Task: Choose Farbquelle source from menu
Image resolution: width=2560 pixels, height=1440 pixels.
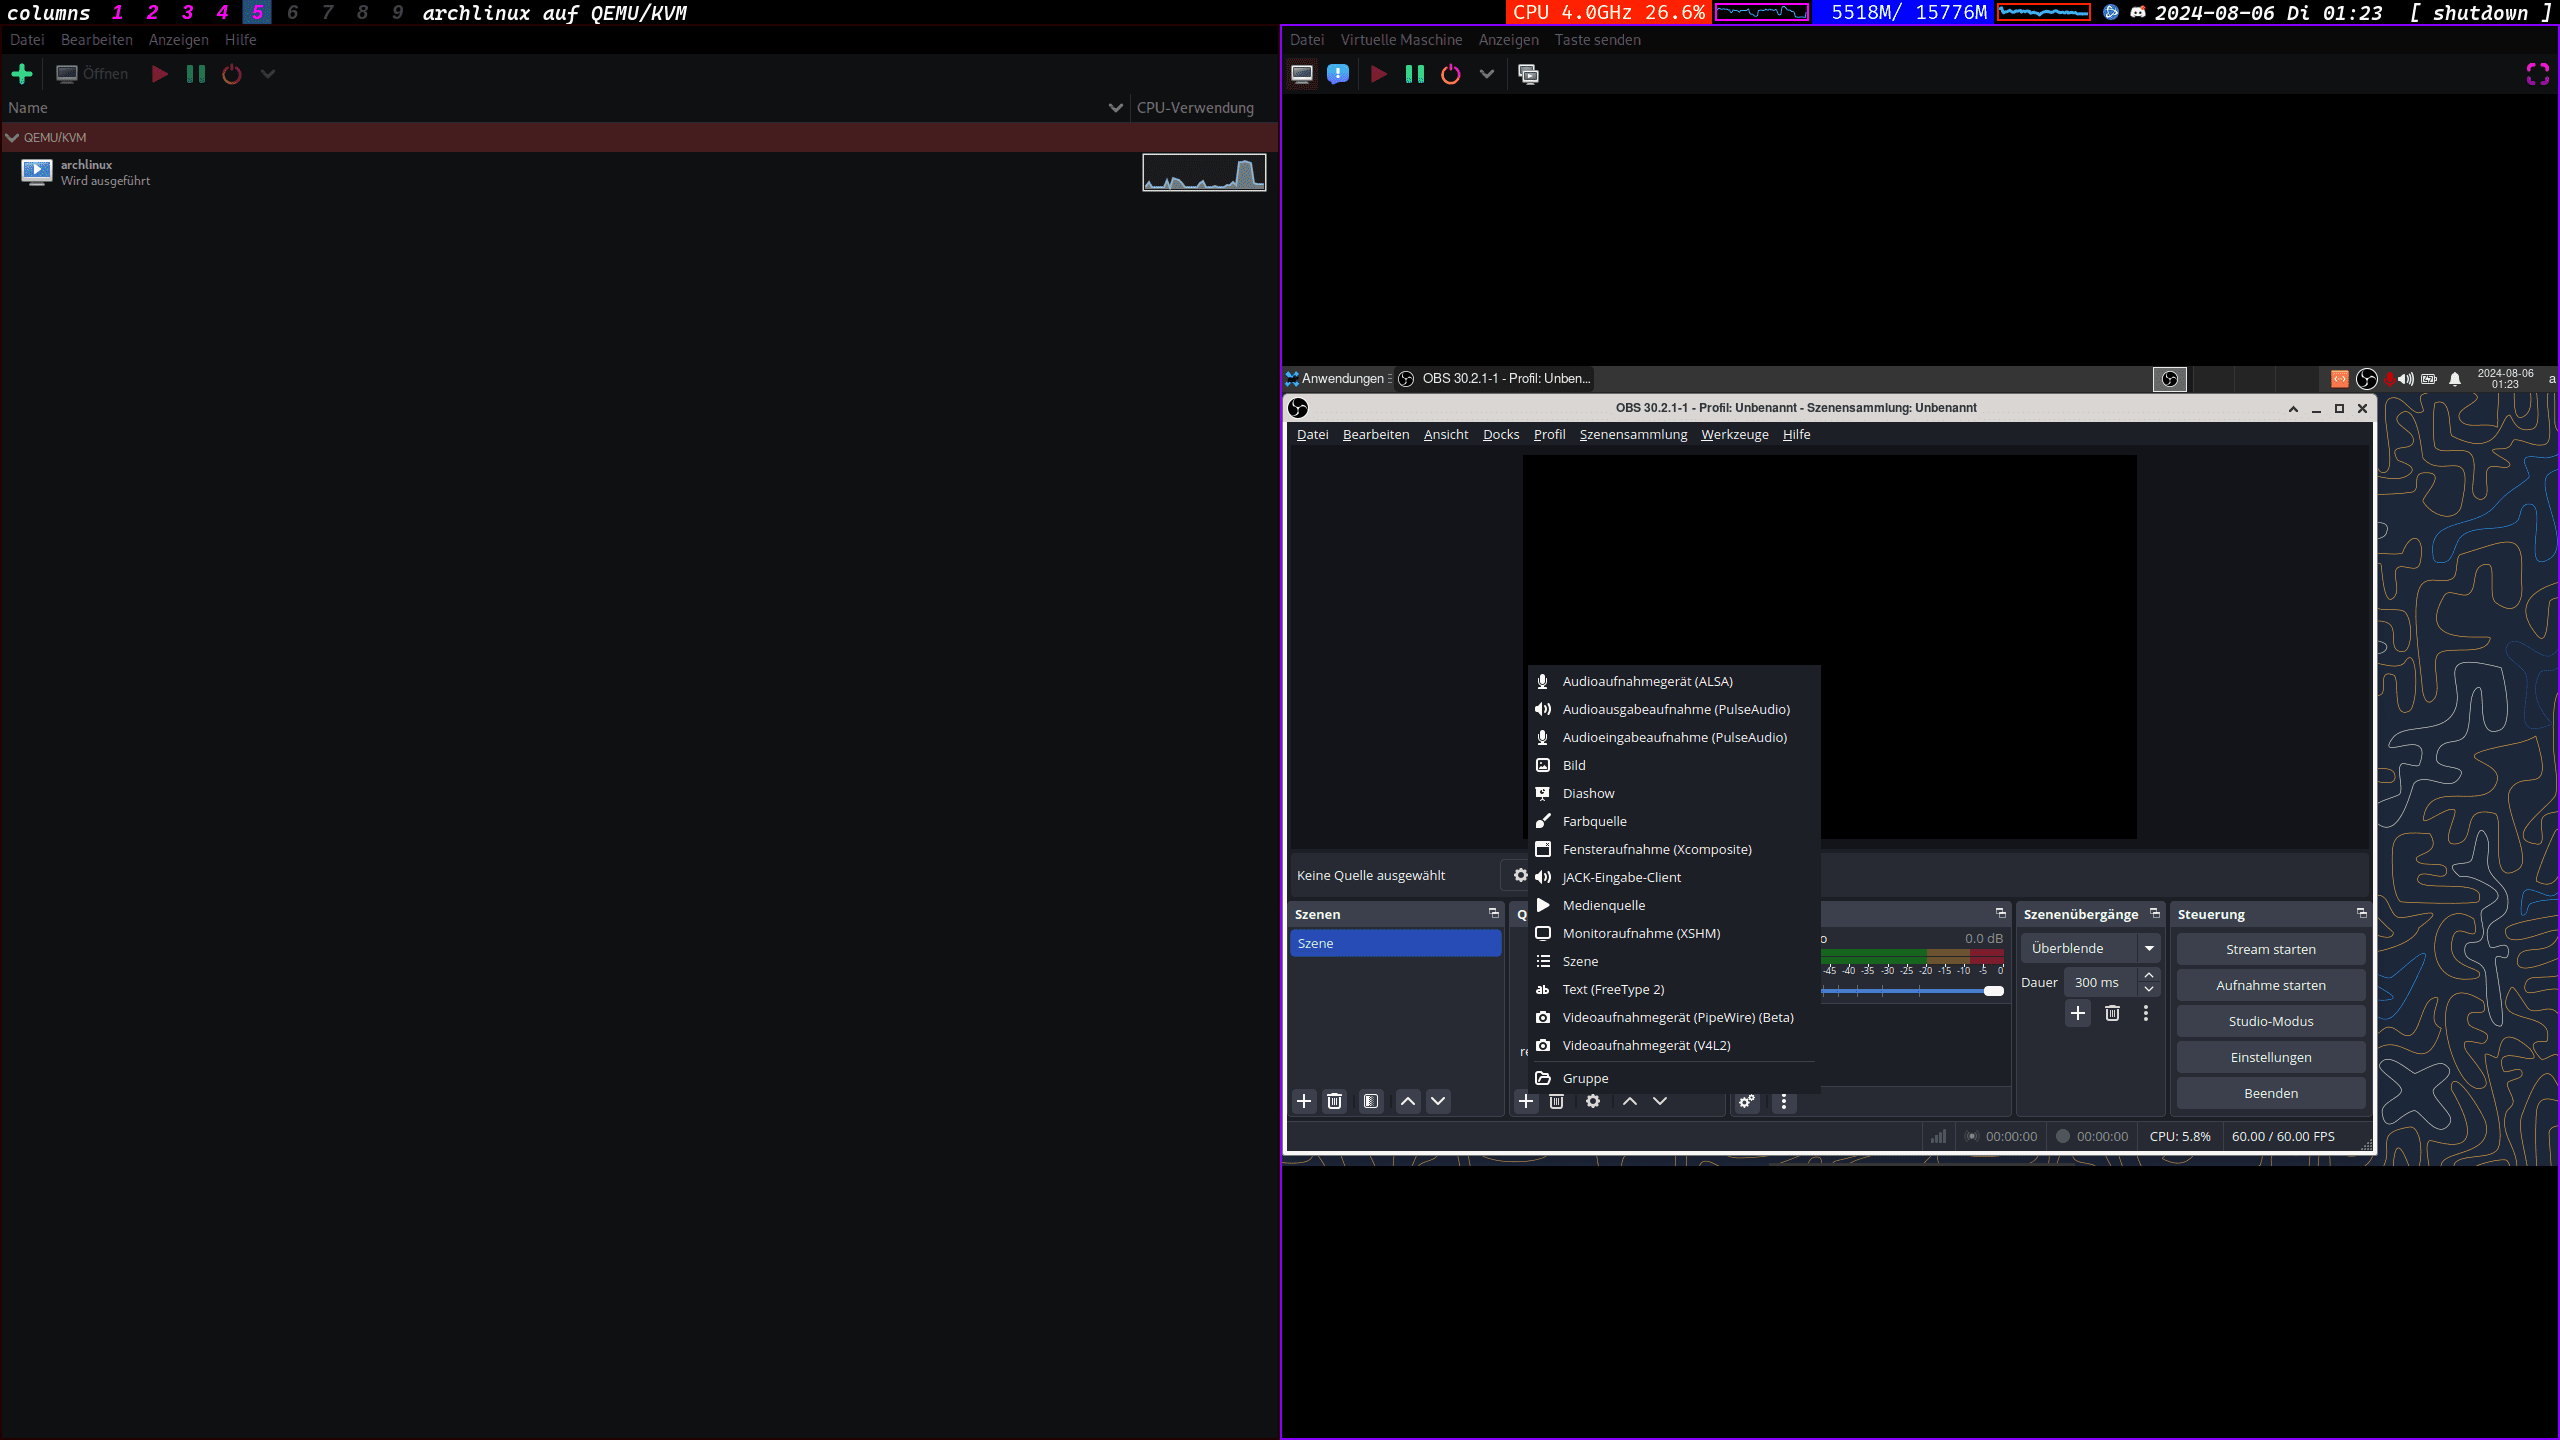Action: (1674, 821)
